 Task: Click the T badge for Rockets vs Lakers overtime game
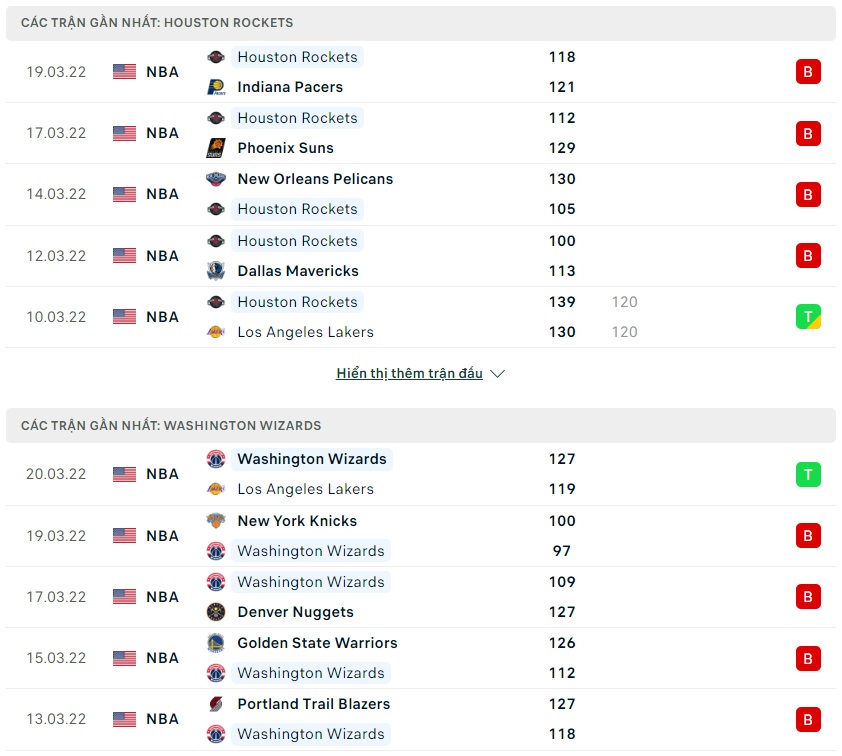click(808, 317)
